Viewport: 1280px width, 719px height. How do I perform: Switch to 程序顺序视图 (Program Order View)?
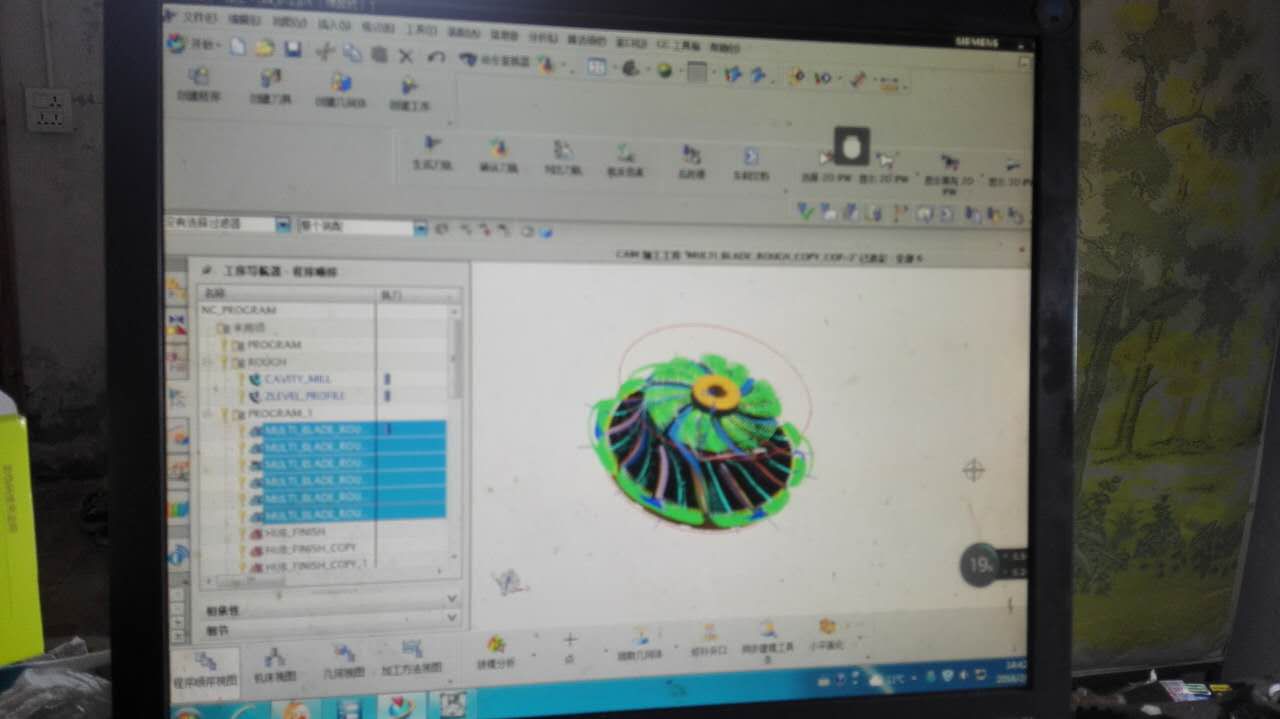click(x=206, y=674)
